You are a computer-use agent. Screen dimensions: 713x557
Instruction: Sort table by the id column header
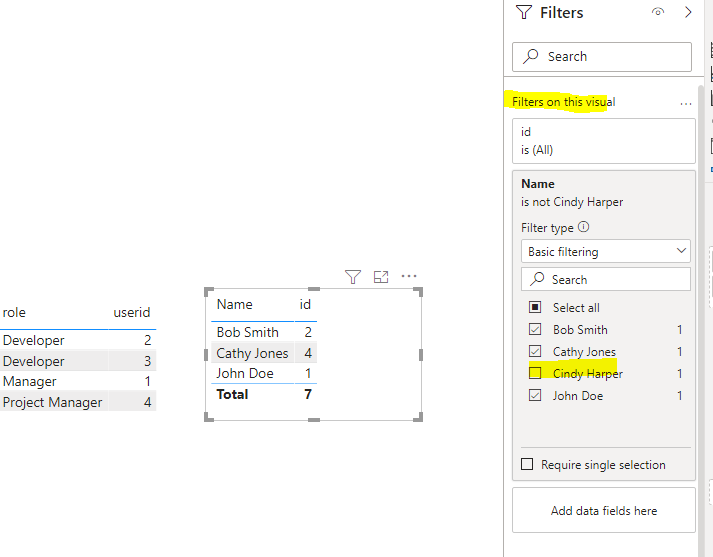point(305,304)
